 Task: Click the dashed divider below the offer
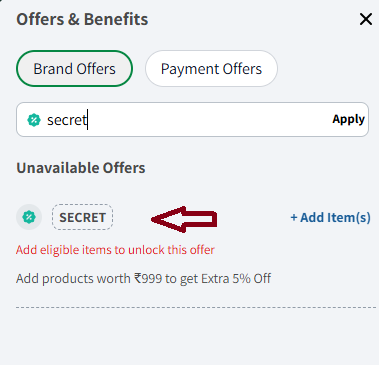click(196, 307)
